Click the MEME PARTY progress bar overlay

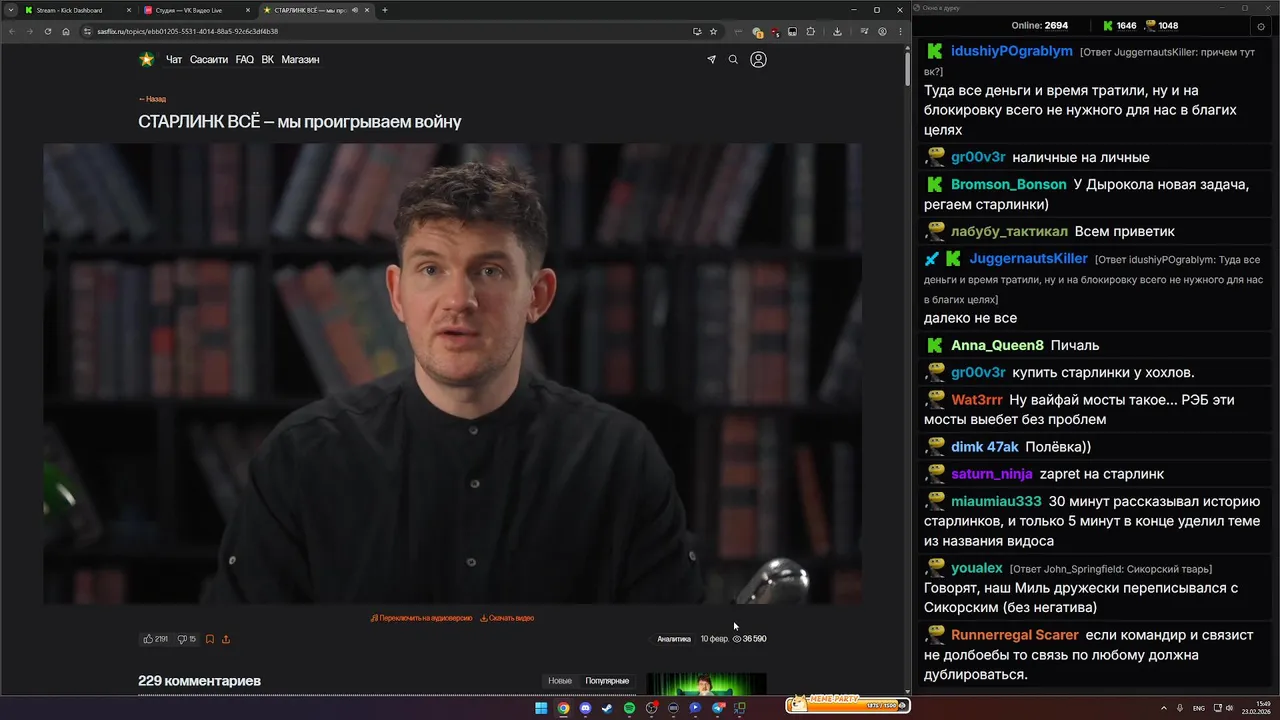tap(848, 704)
